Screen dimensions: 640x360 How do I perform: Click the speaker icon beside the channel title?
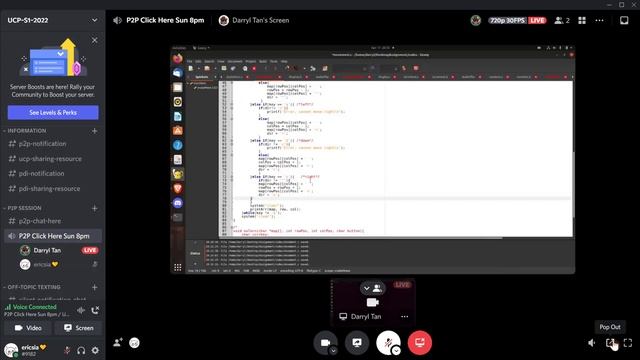pyautogui.click(x=118, y=20)
